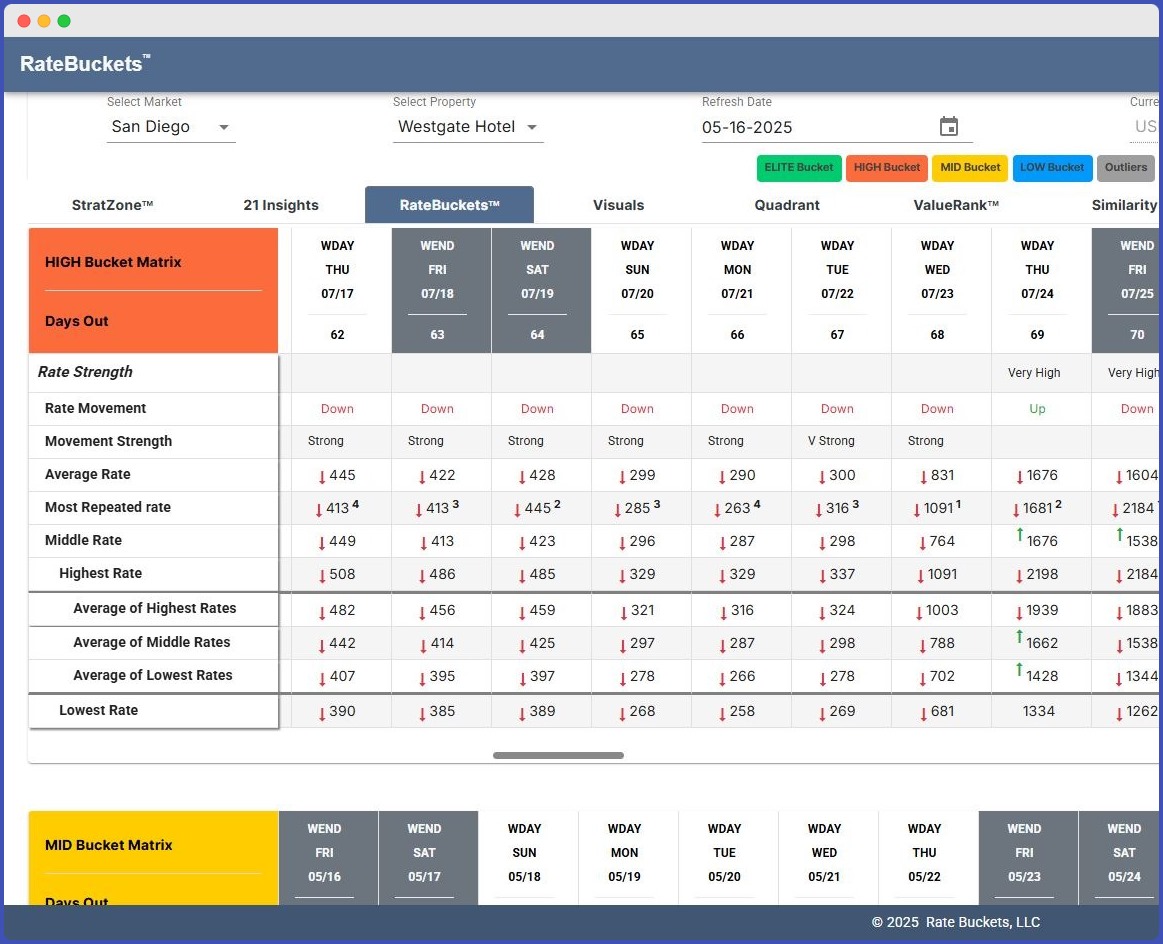1163x944 pixels.
Task: Click the Outliers button
Action: pos(1126,168)
